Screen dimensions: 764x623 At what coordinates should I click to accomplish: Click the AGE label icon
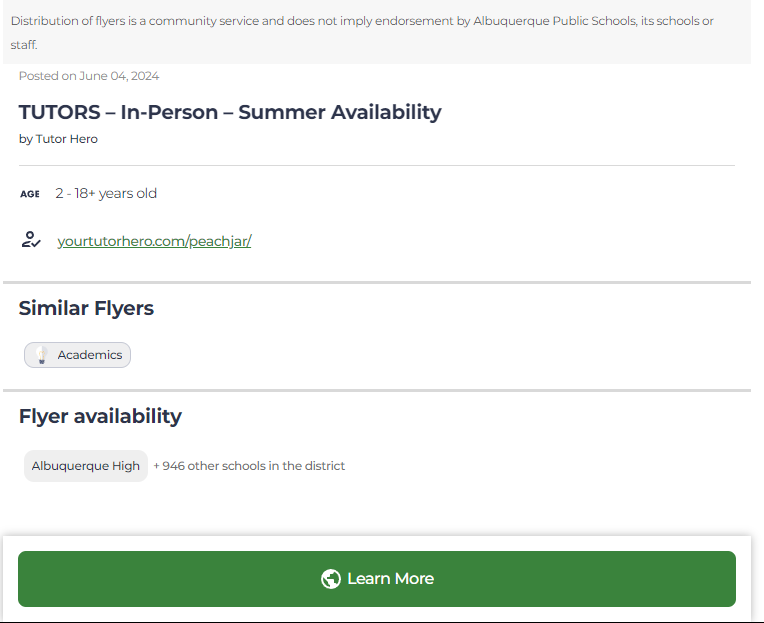pyautogui.click(x=30, y=194)
